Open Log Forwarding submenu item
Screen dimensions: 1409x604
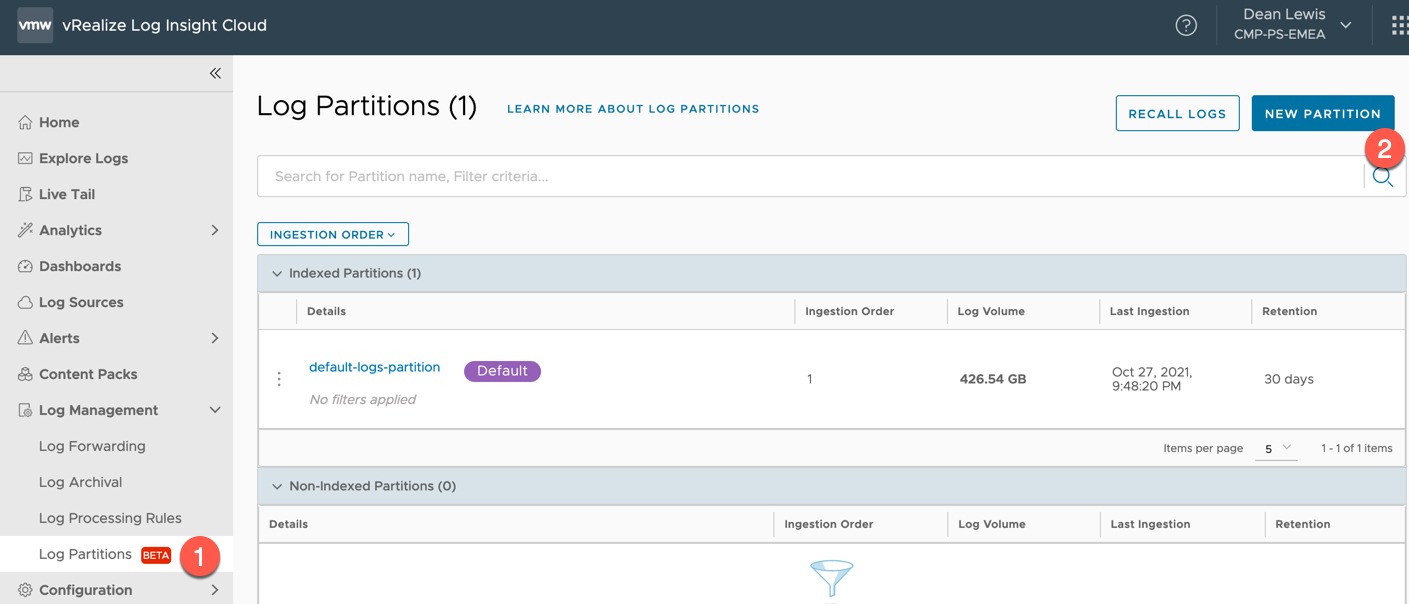point(92,446)
